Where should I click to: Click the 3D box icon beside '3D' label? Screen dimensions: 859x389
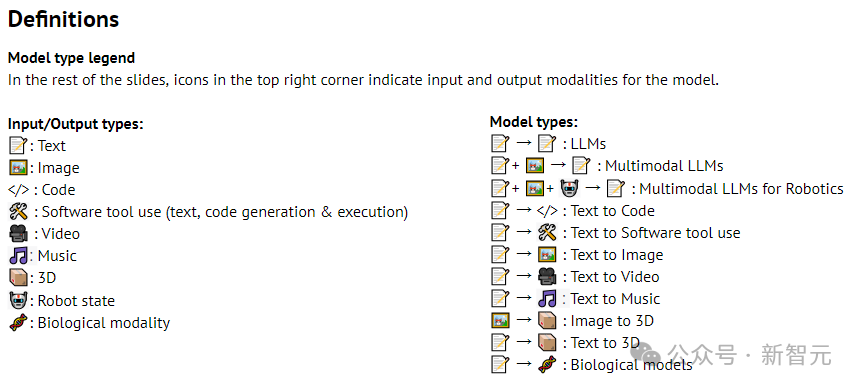(x=18, y=278)
